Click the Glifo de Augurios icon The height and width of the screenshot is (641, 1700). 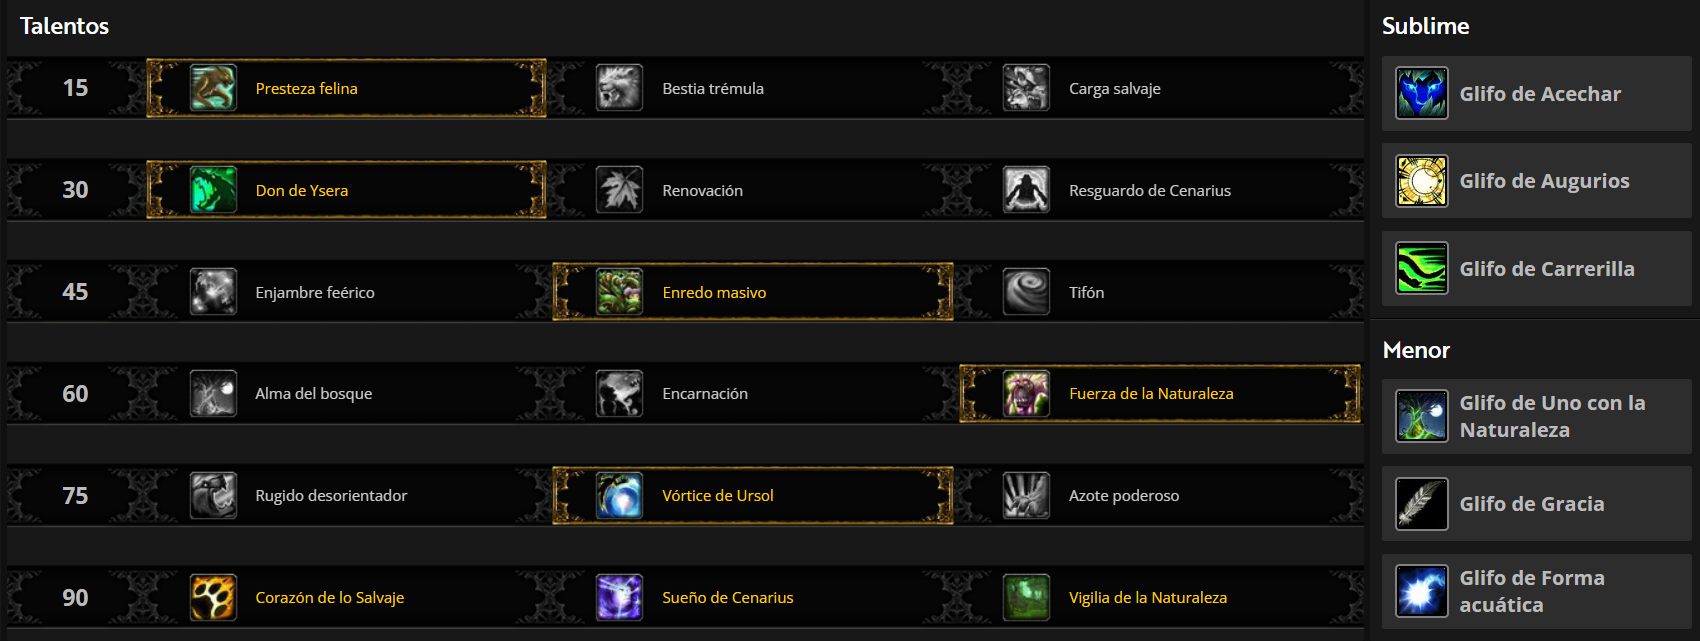1422,181
